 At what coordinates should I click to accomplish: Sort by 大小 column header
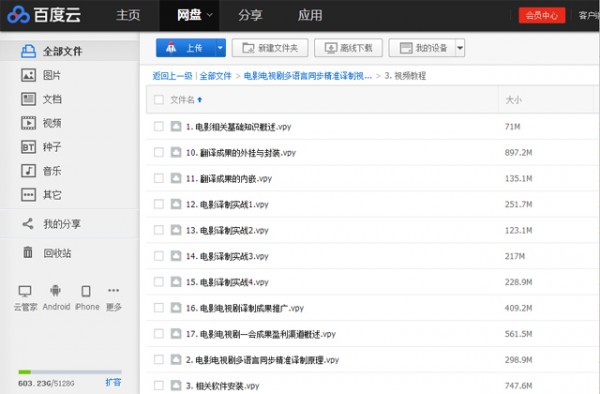(514, 100)
